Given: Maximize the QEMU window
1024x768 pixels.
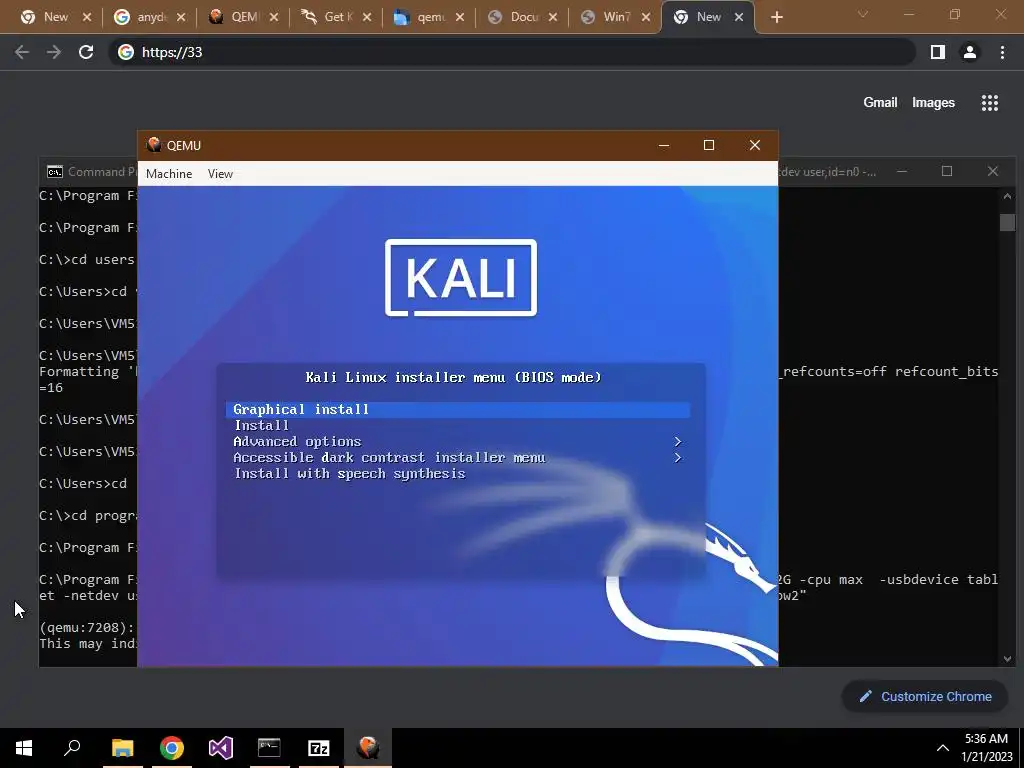Looking at the screenshot, I should (x=709, y=145).
